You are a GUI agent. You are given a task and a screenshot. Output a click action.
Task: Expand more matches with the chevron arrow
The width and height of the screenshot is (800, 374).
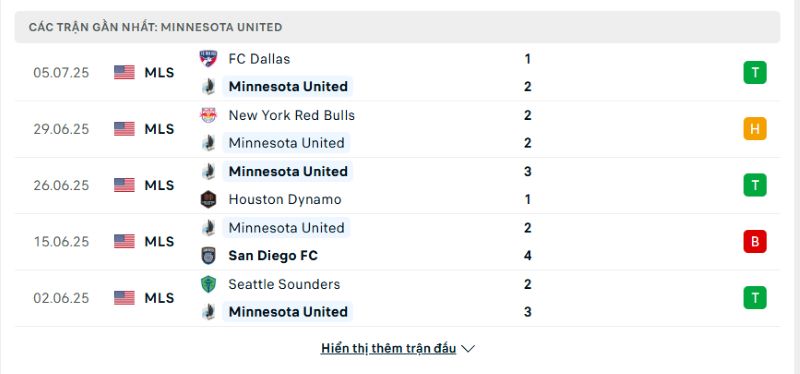[x=468, y=349]
